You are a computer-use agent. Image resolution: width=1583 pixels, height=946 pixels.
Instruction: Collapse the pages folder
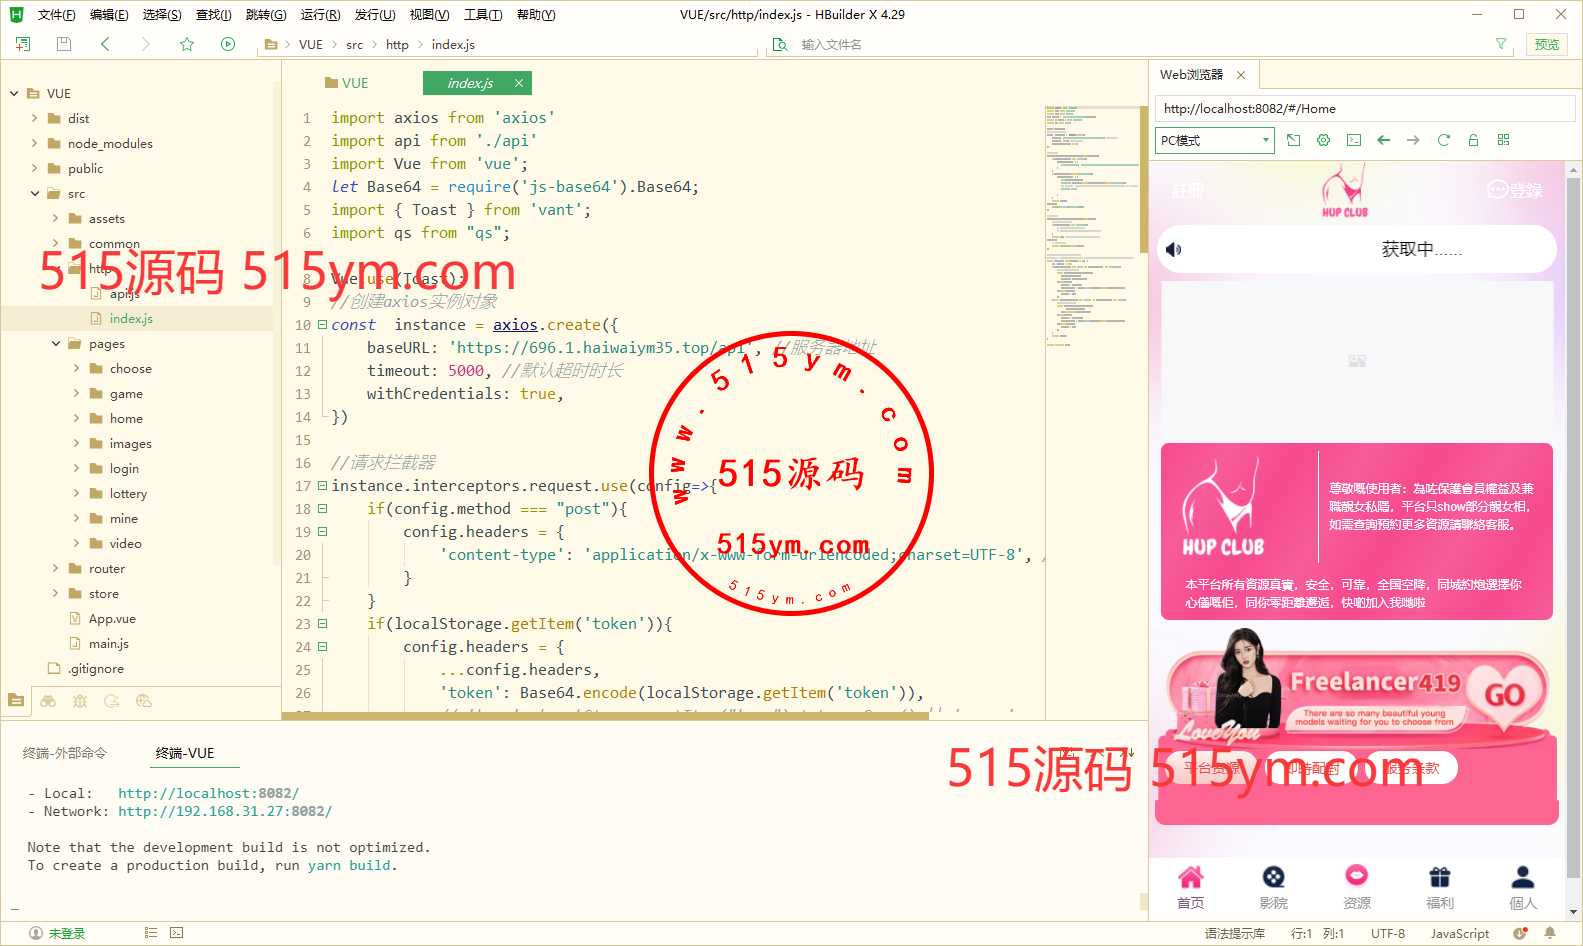[x=56, y=344]
